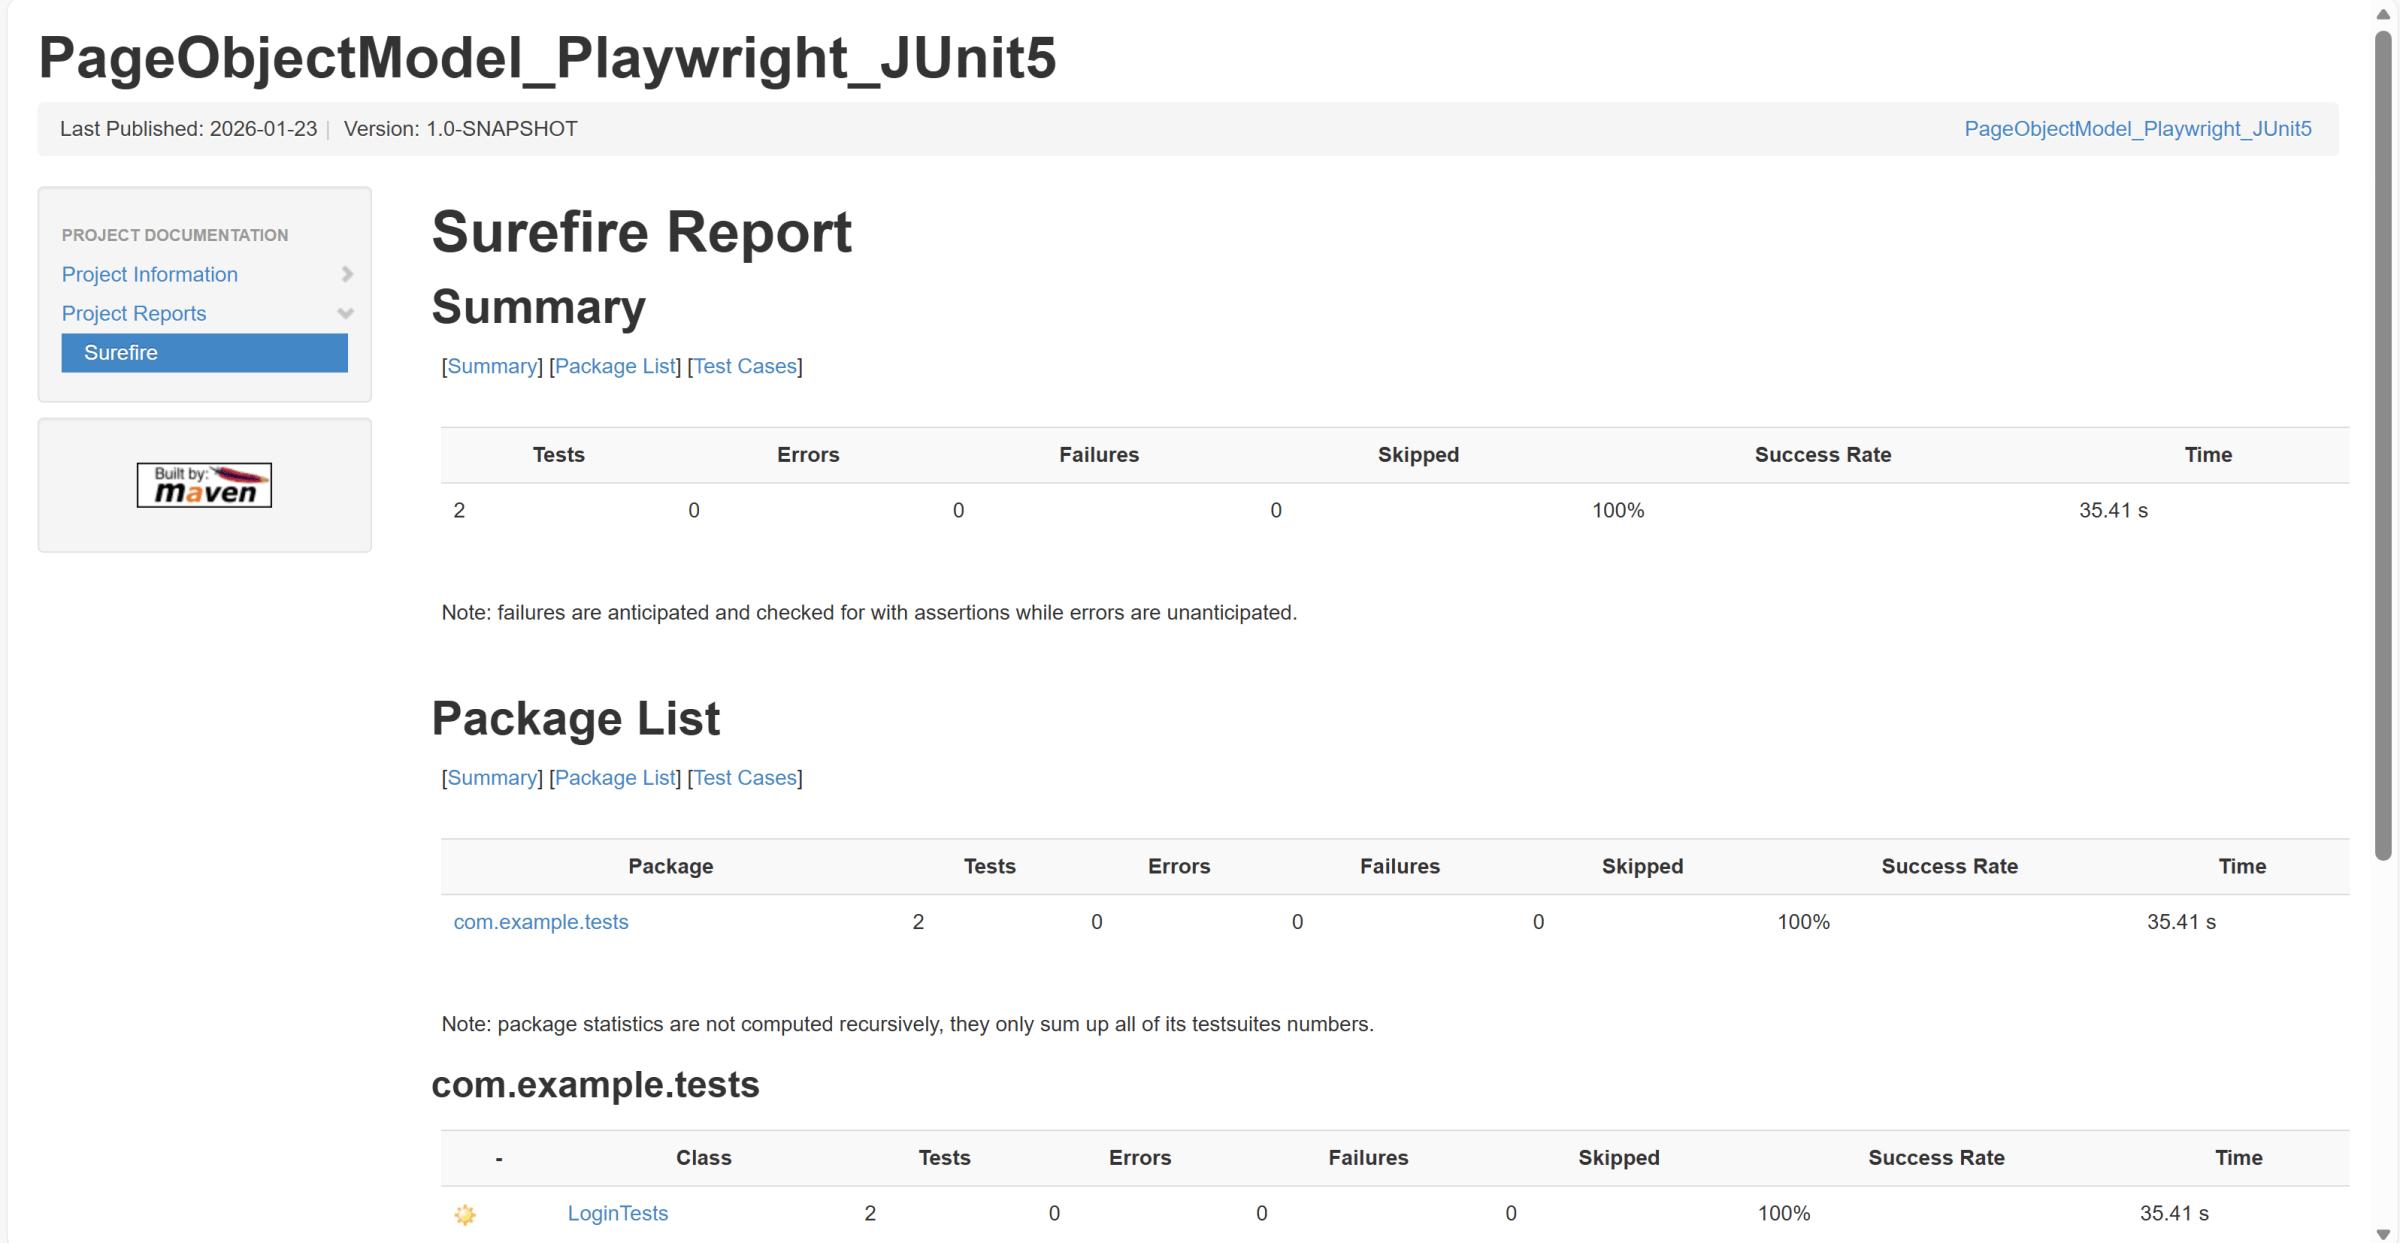Click the Built by Maven logo
Viewport: 2400px width, 1243px height.
click(x=204, y=485)
